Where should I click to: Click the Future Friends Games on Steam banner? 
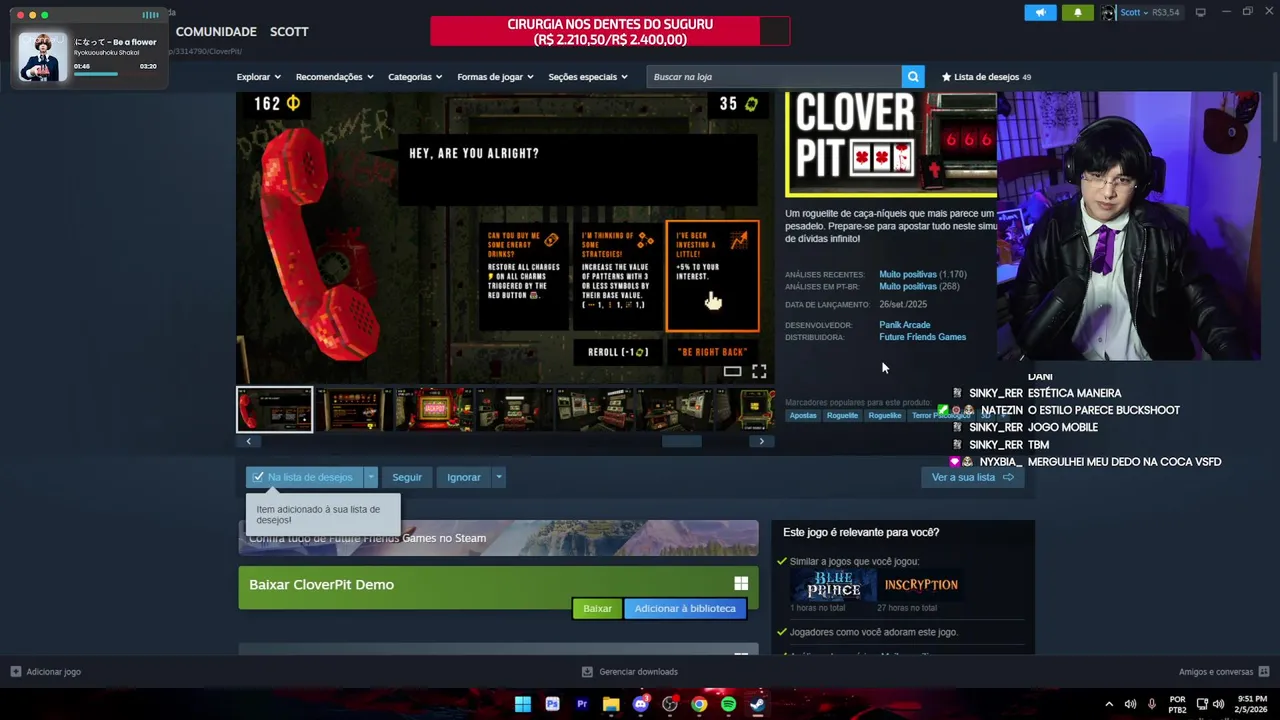click(498, 538)
